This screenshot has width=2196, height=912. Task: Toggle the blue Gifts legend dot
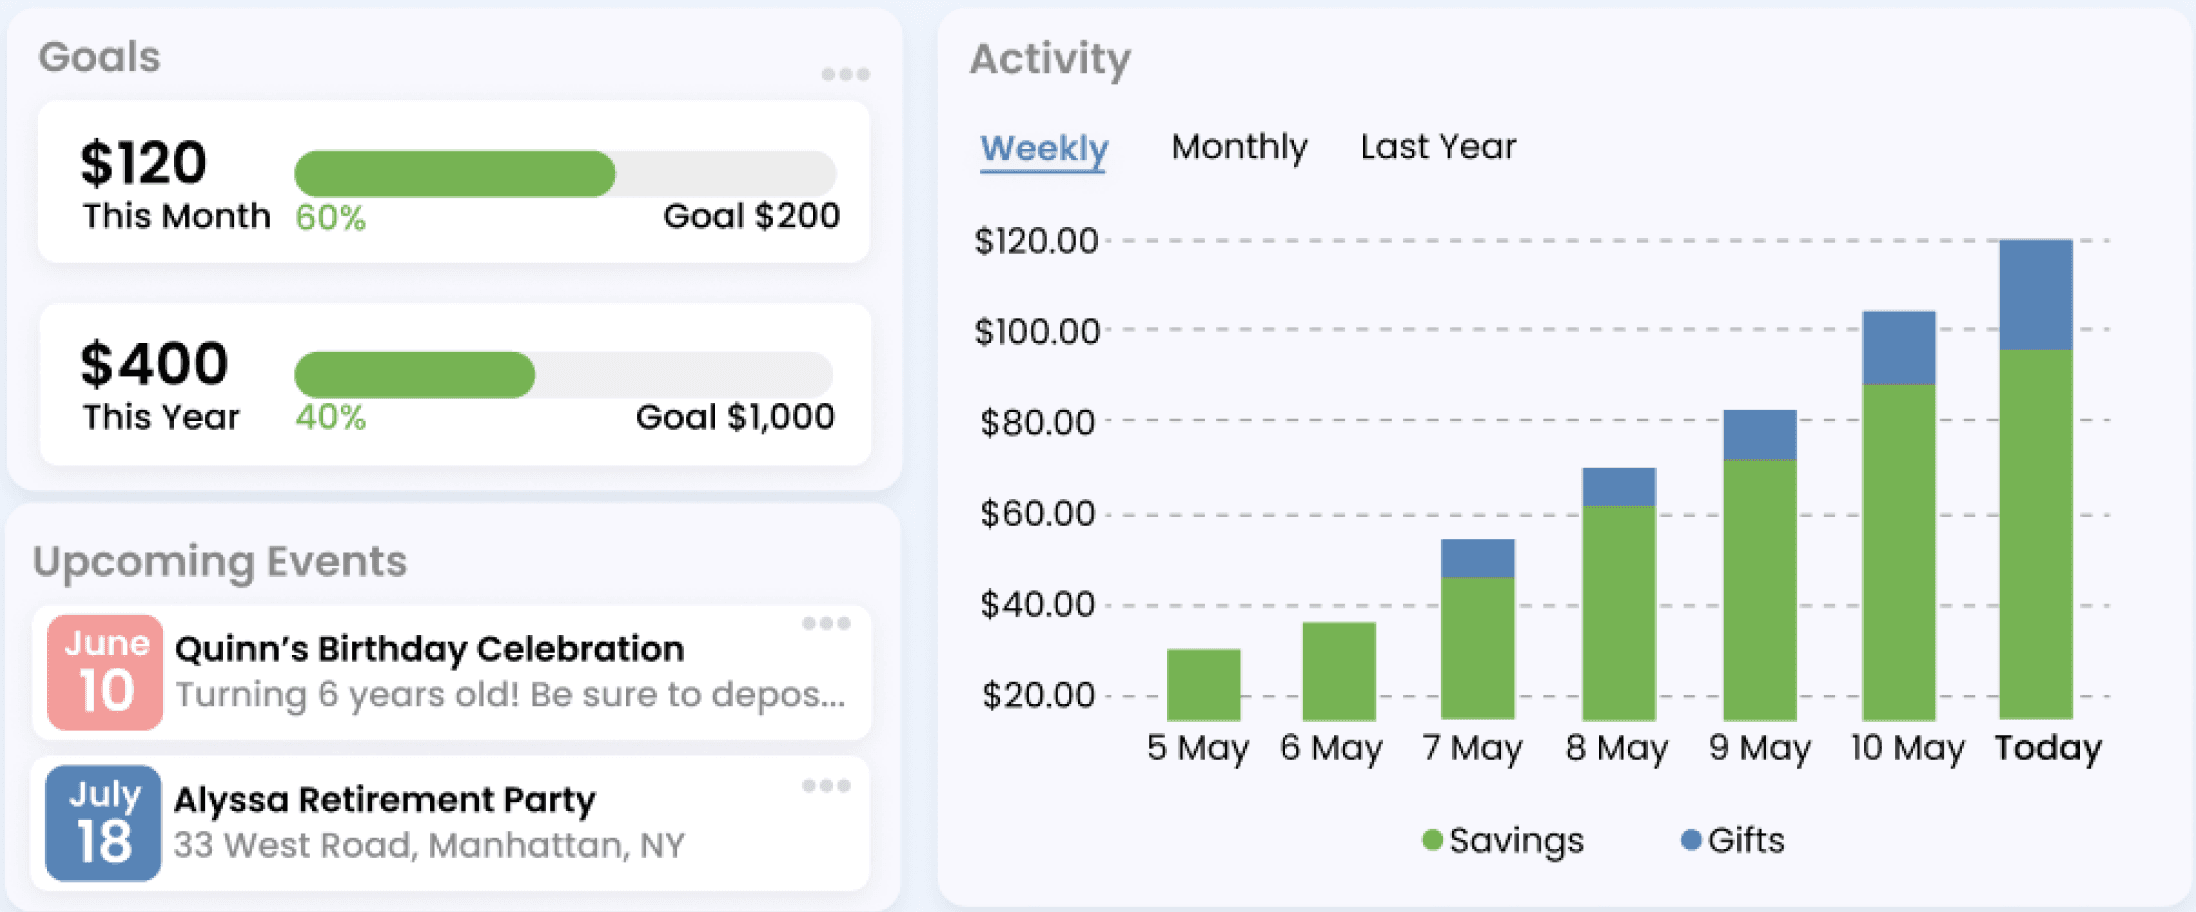(x=1691, y=840)
